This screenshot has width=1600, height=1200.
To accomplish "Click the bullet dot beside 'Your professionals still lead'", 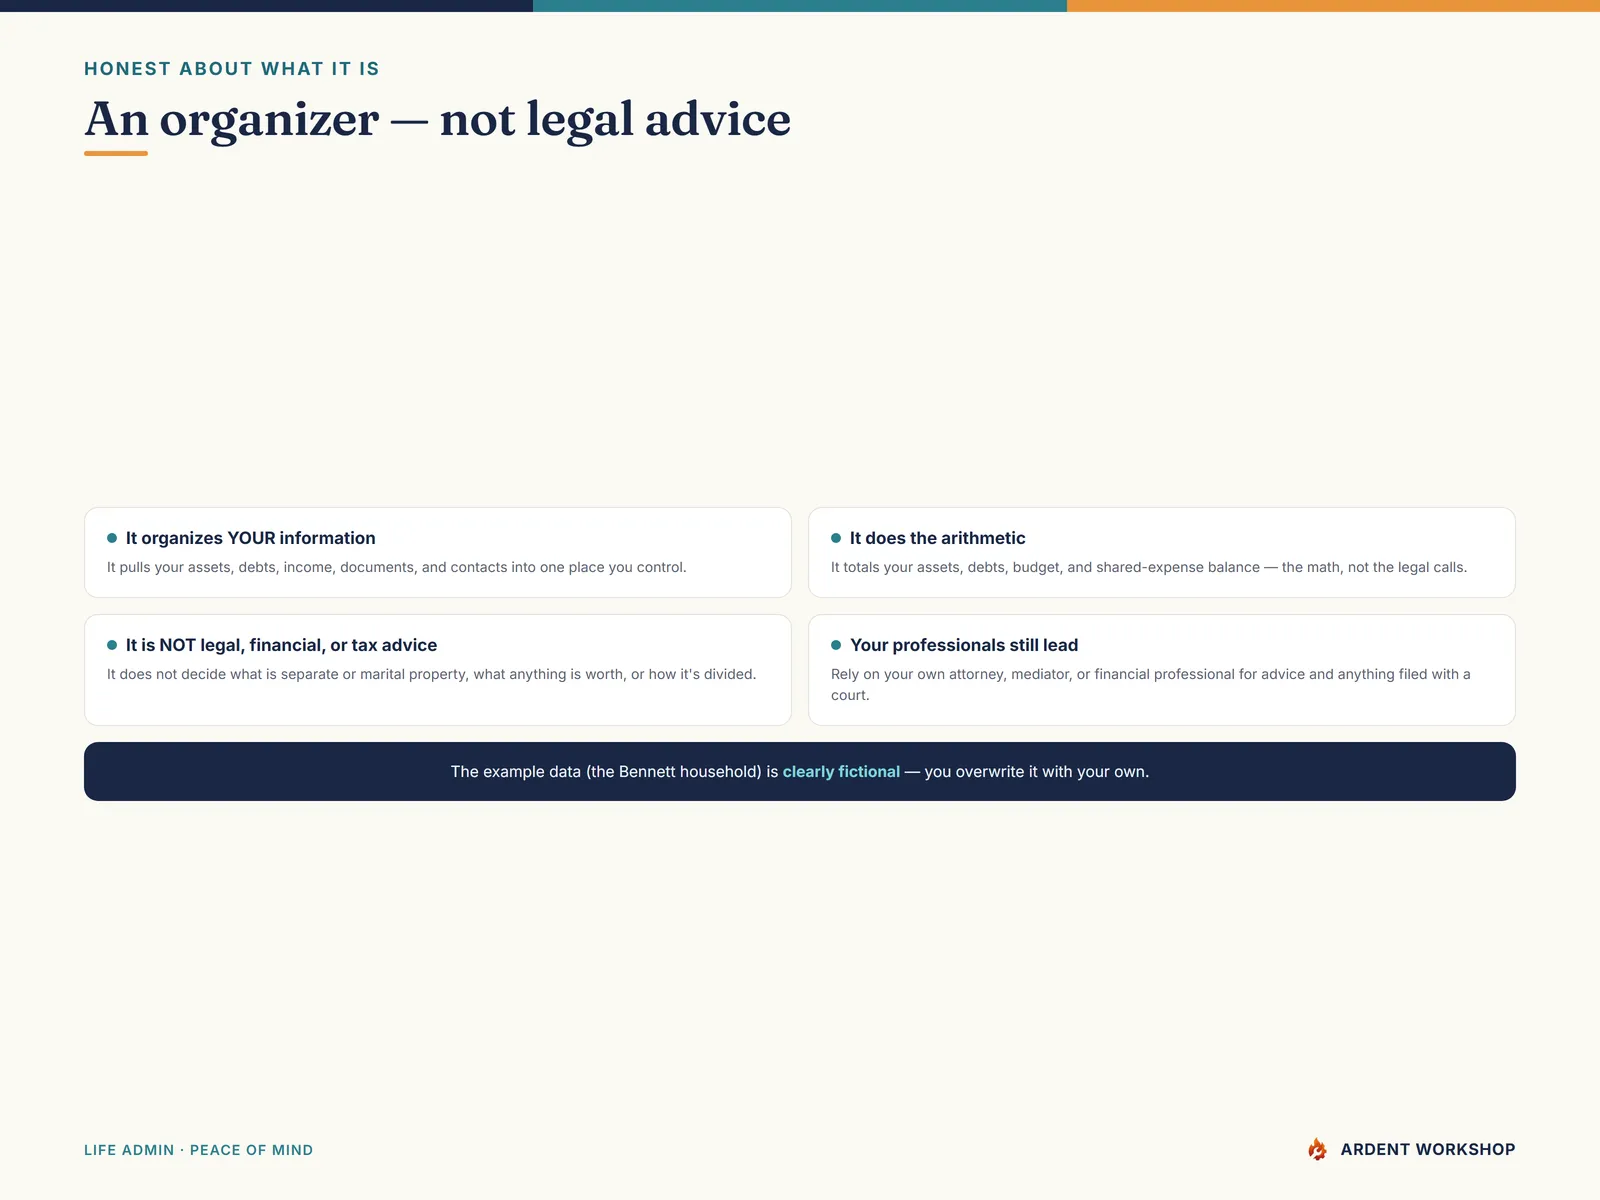I will tap(836, 645).
